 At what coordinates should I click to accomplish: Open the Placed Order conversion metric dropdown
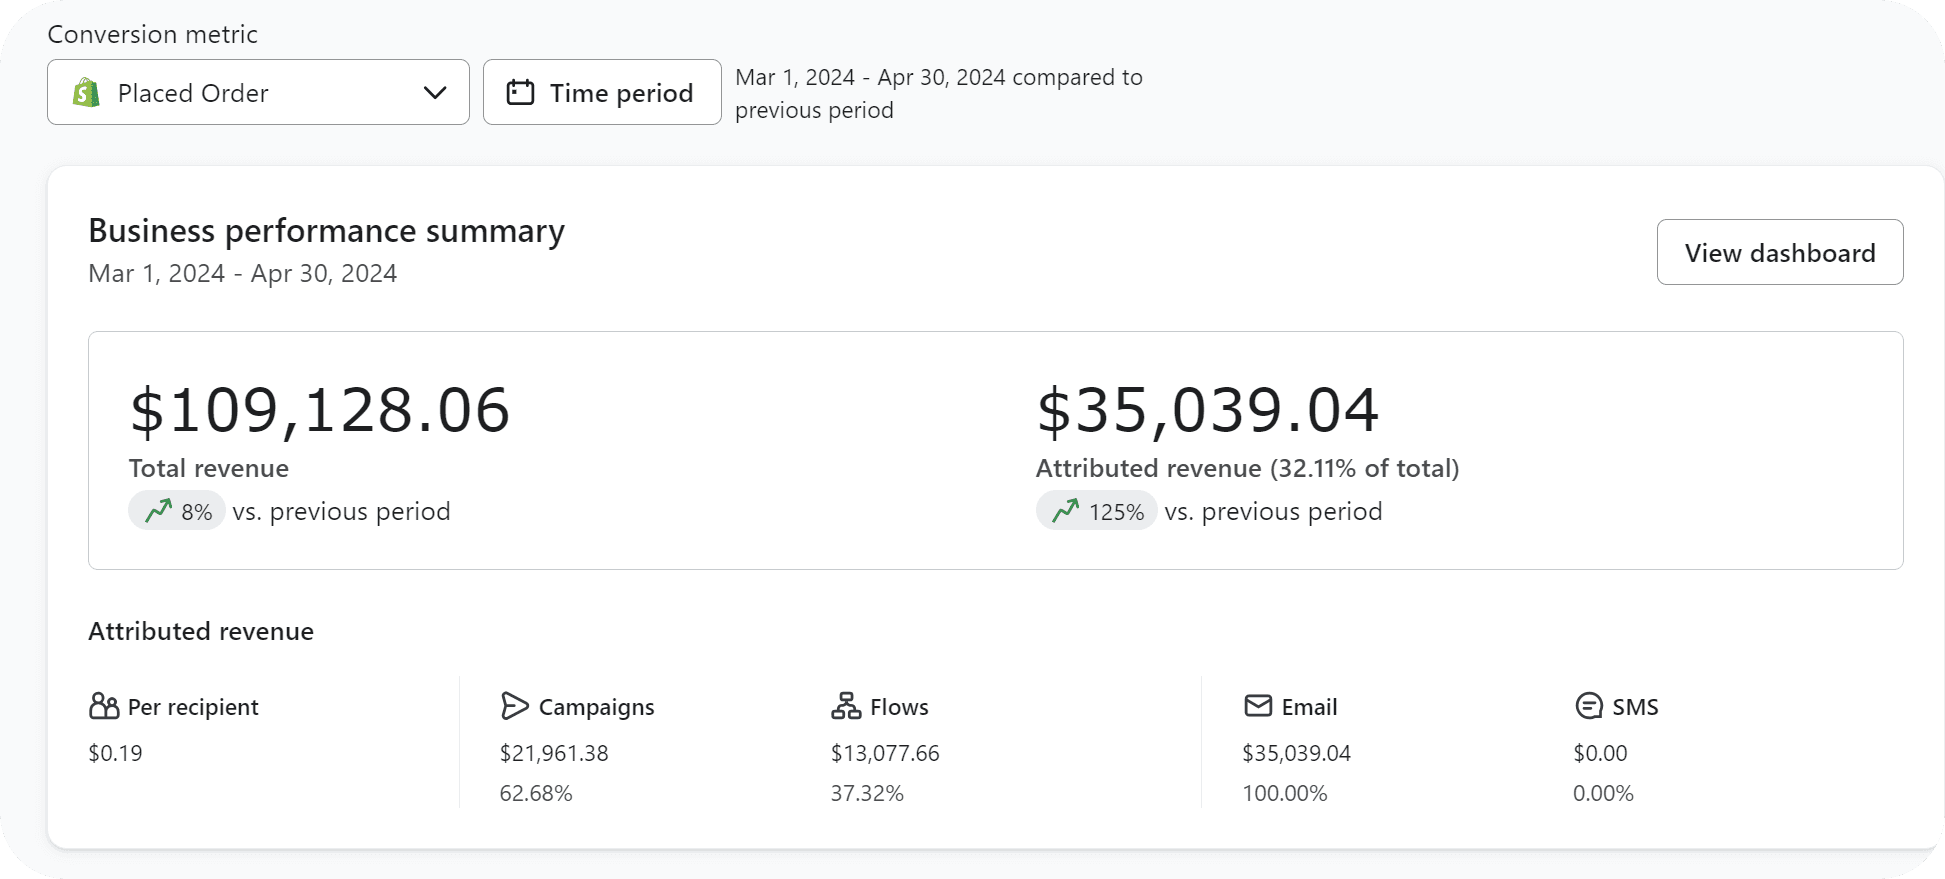point(258,93)
